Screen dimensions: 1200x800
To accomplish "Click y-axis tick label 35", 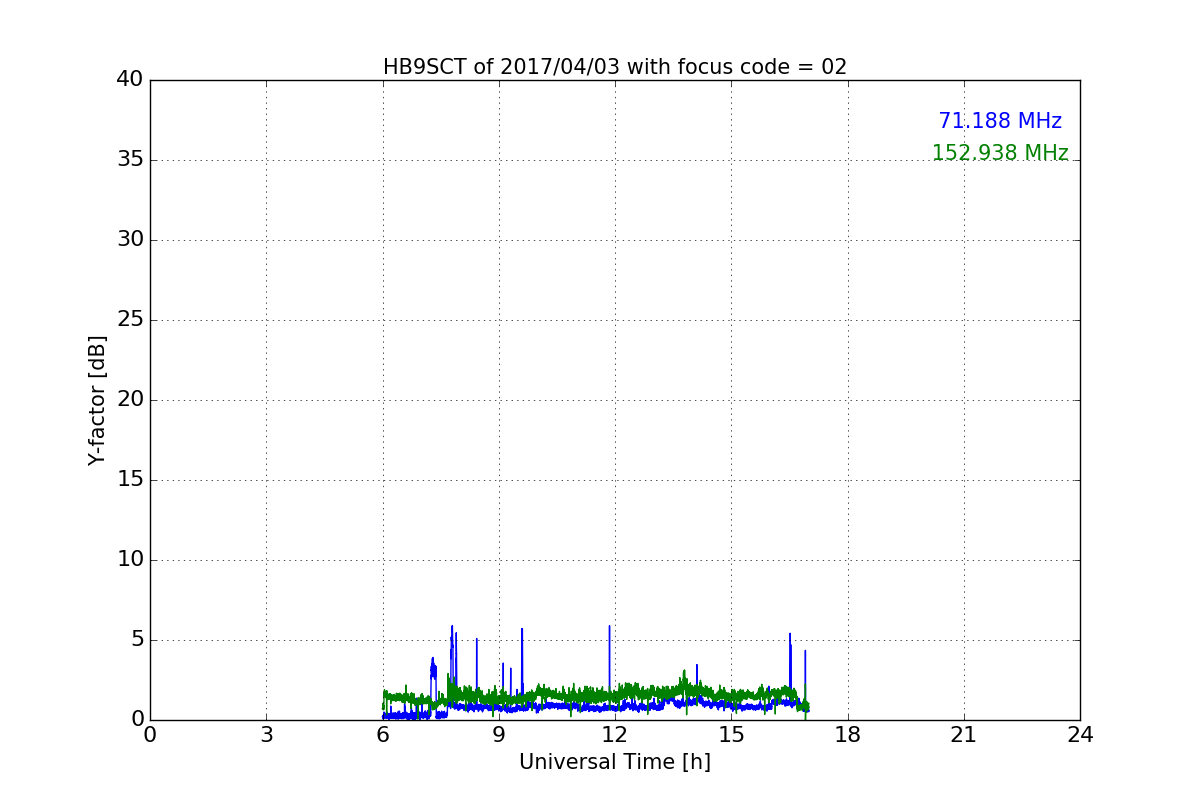I will click(129, 160).
